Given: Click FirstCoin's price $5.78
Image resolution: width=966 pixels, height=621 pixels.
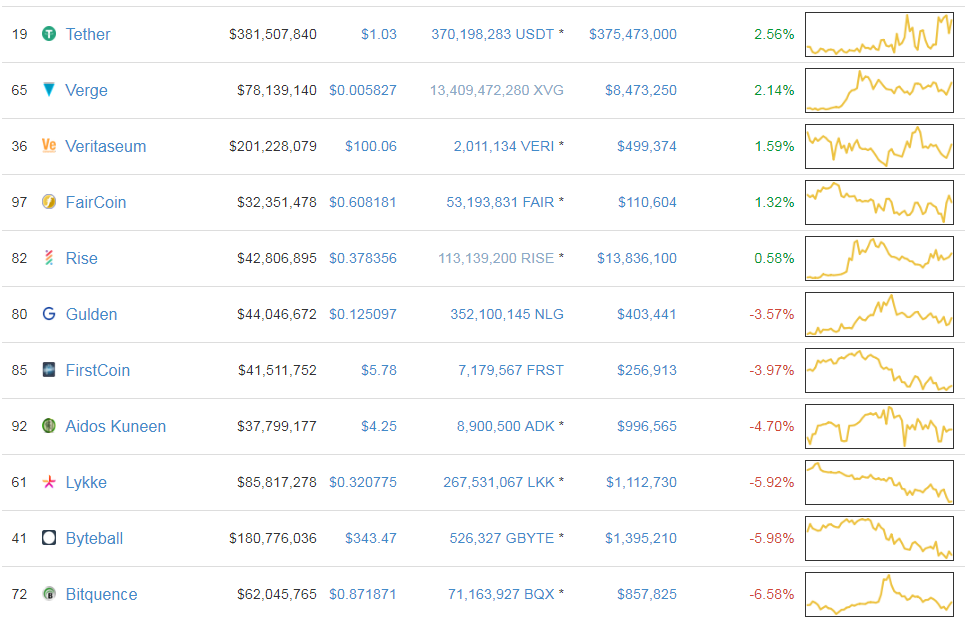Looking at the screenshot, I should coord(378,371).
